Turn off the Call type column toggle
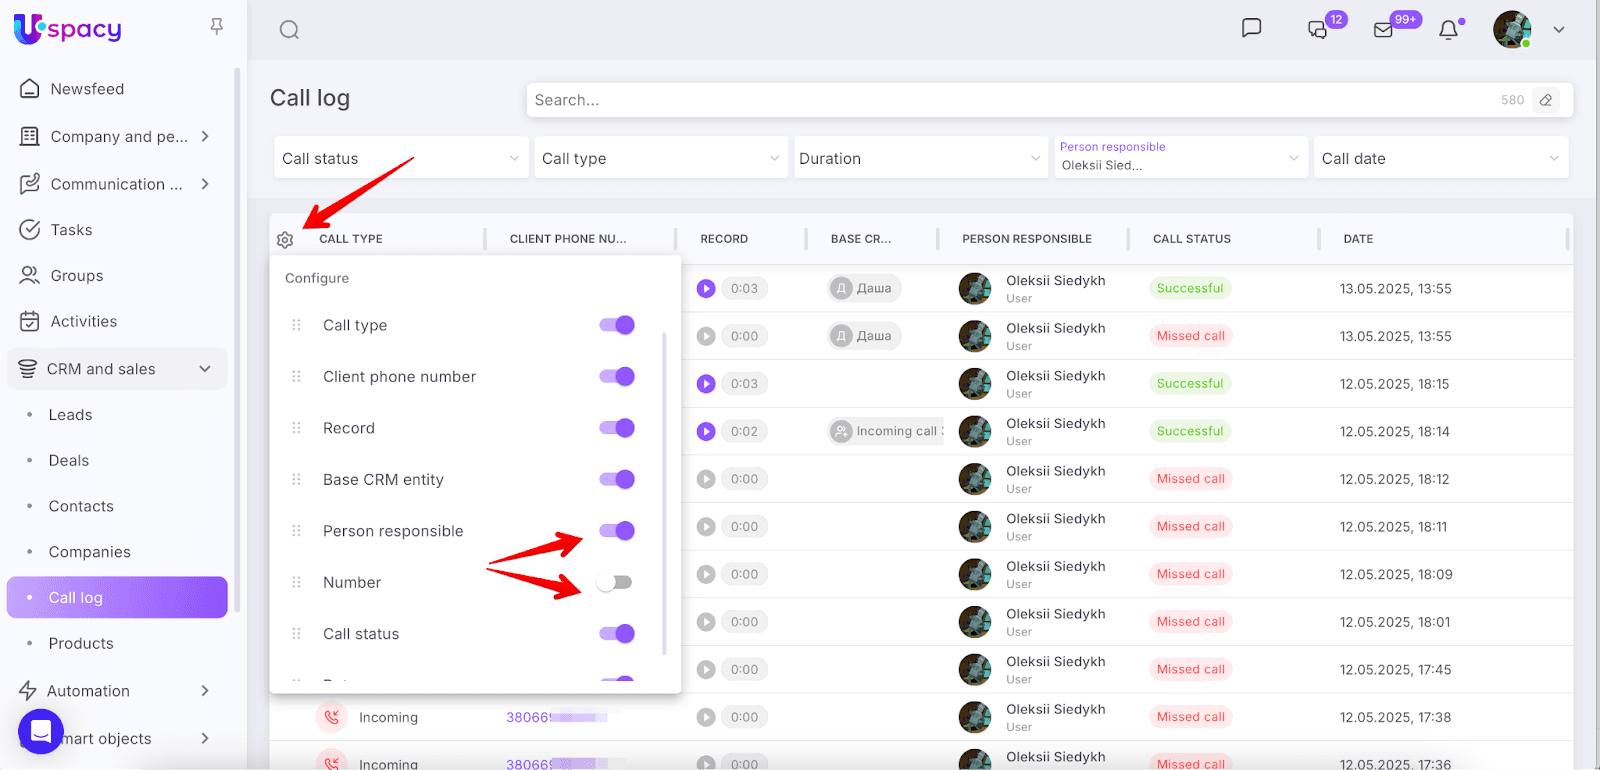Viewport: 1600px width, 770px height. 616,325
